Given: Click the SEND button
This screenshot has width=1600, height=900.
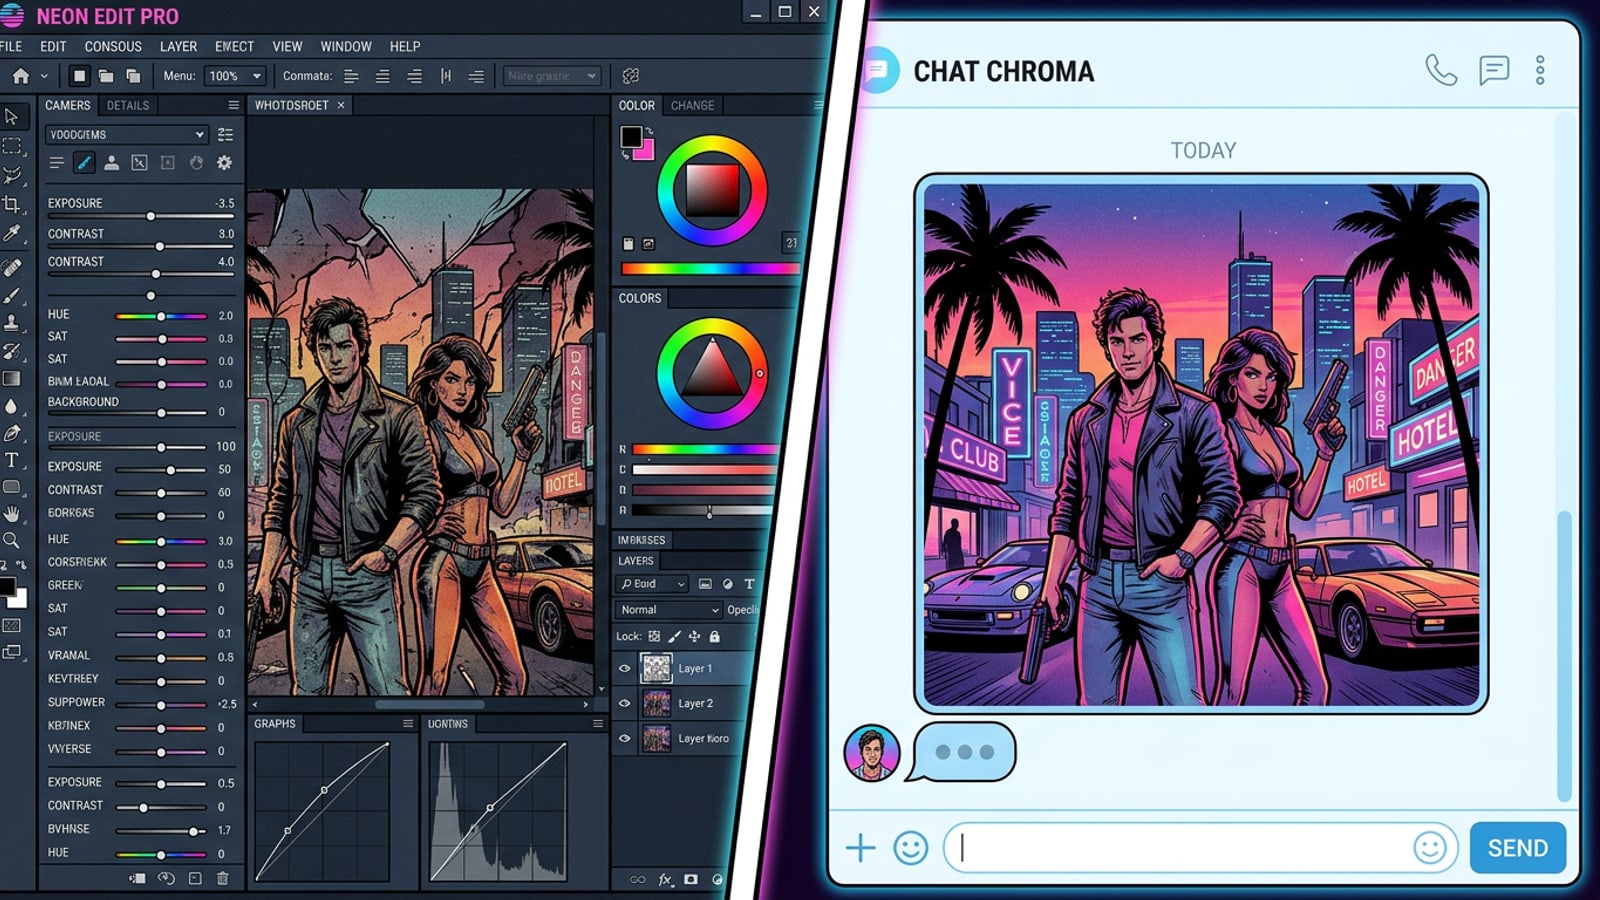Looking at the screenshot, I should (x=1517, y=848).
